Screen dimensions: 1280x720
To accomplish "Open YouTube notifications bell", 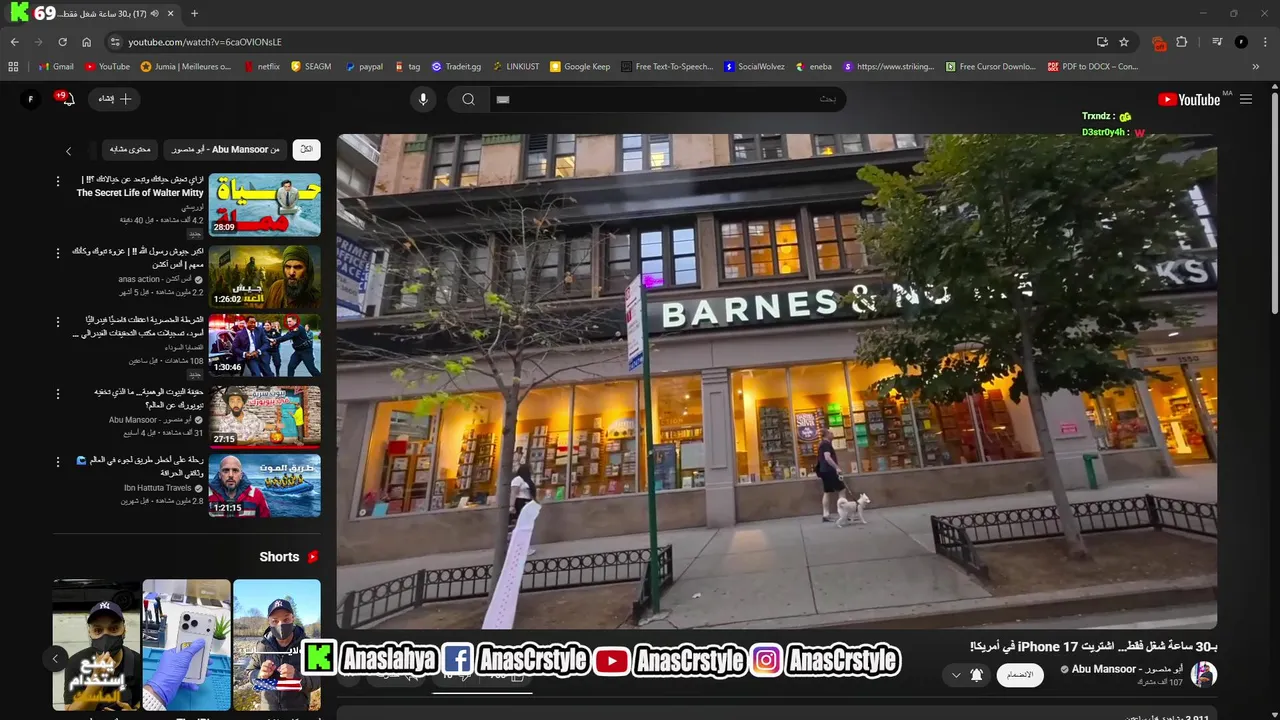I will tap(68, 99).
